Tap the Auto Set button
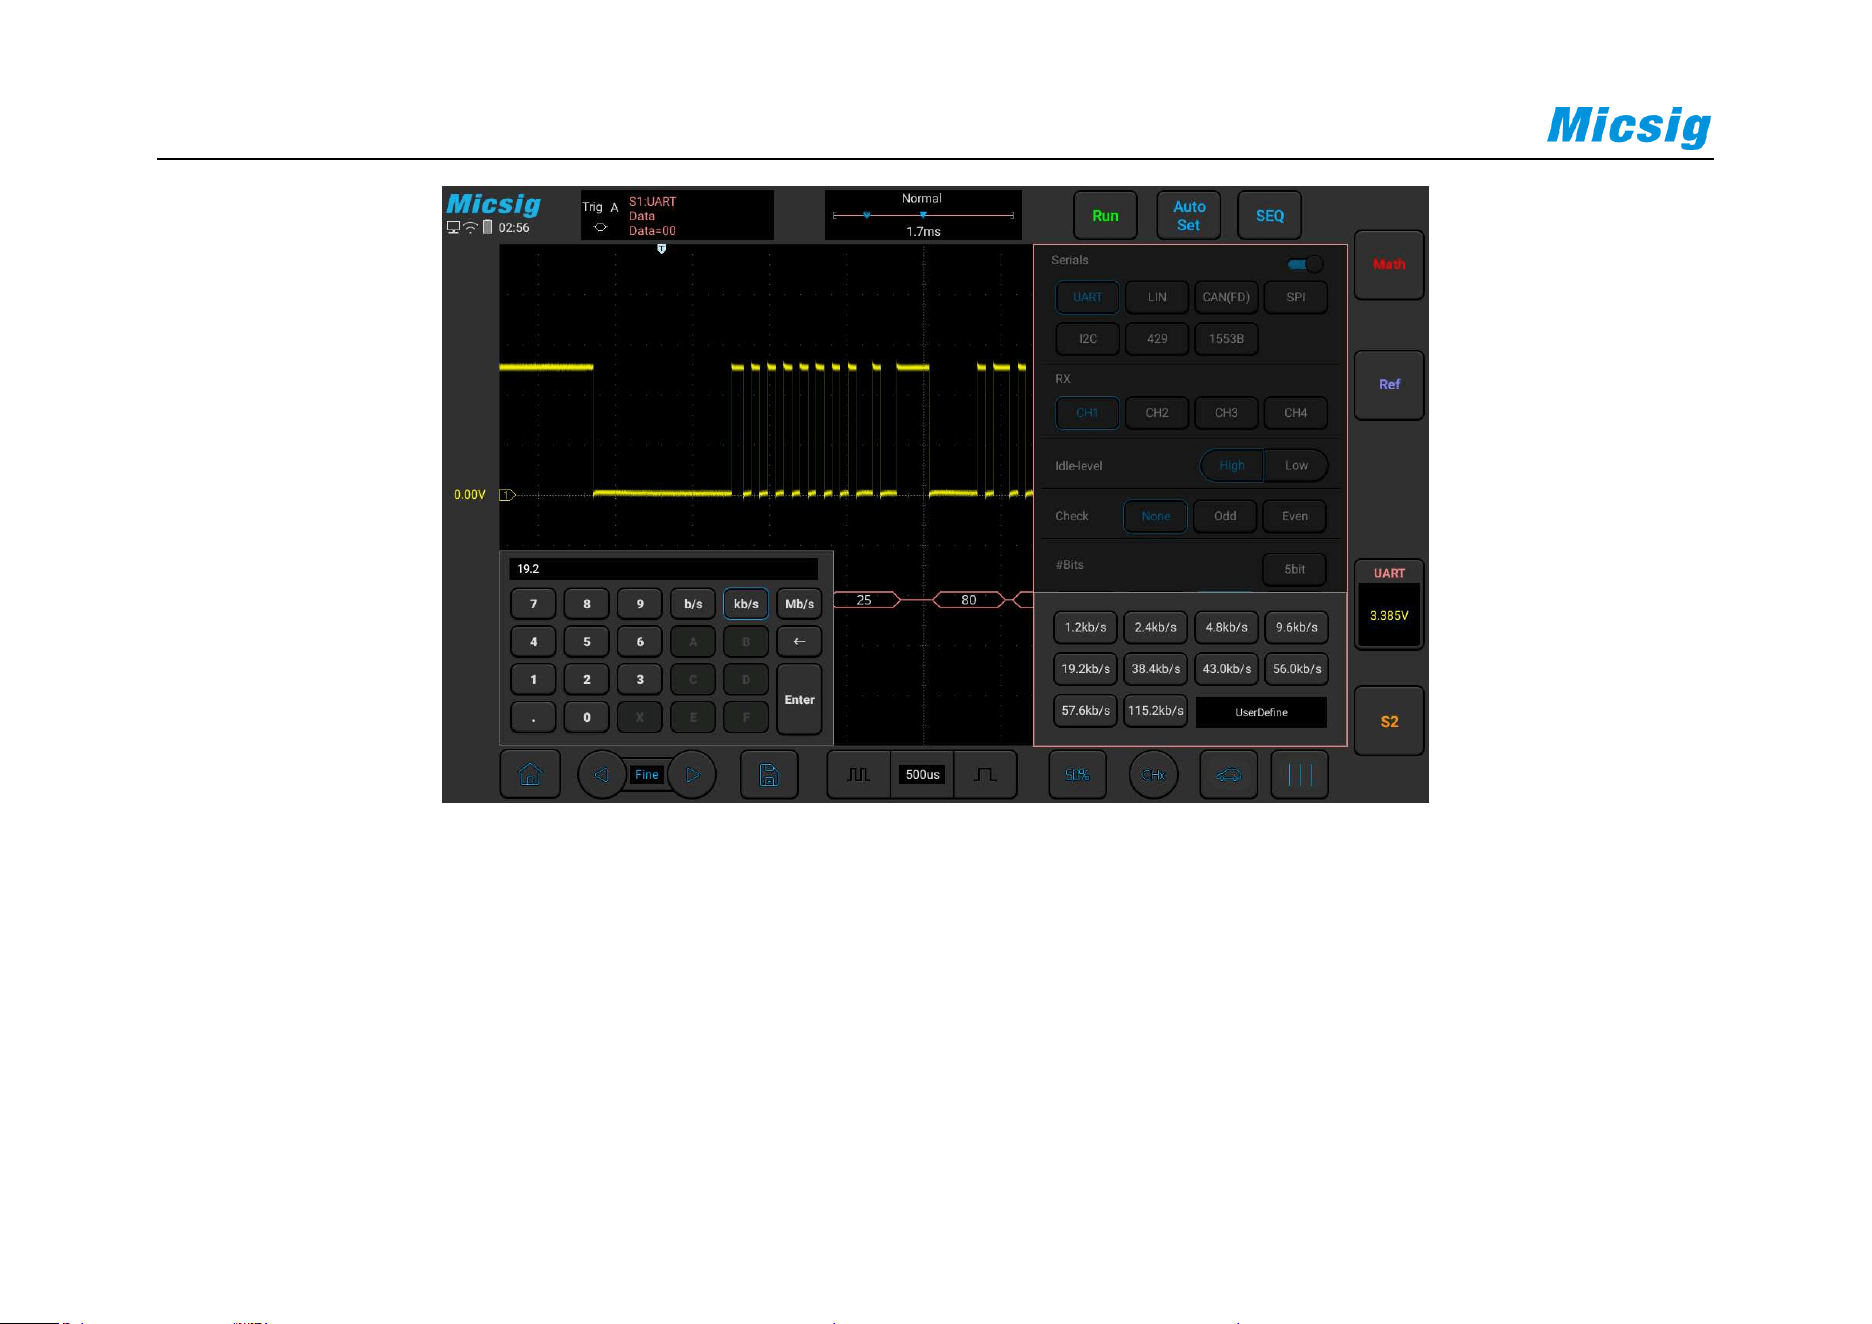1872x1324 pixels. click(1189, 216)
